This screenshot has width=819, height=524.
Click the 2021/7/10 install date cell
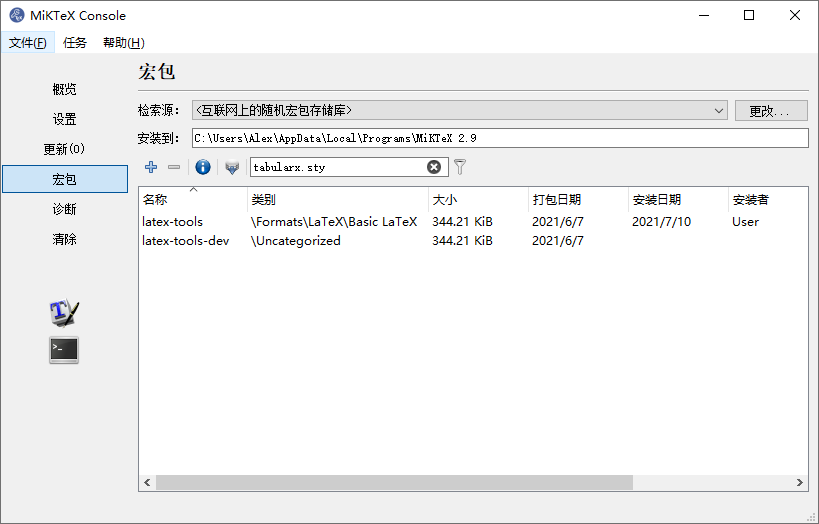pyautogui.click(x=661, y=222)
